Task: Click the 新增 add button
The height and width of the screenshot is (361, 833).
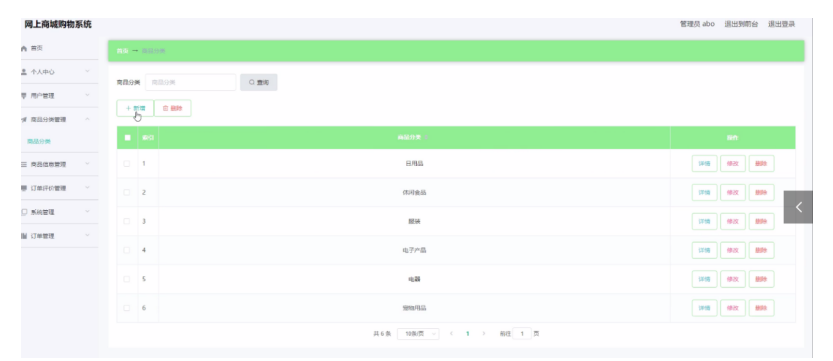Action: tap(135, 108)
